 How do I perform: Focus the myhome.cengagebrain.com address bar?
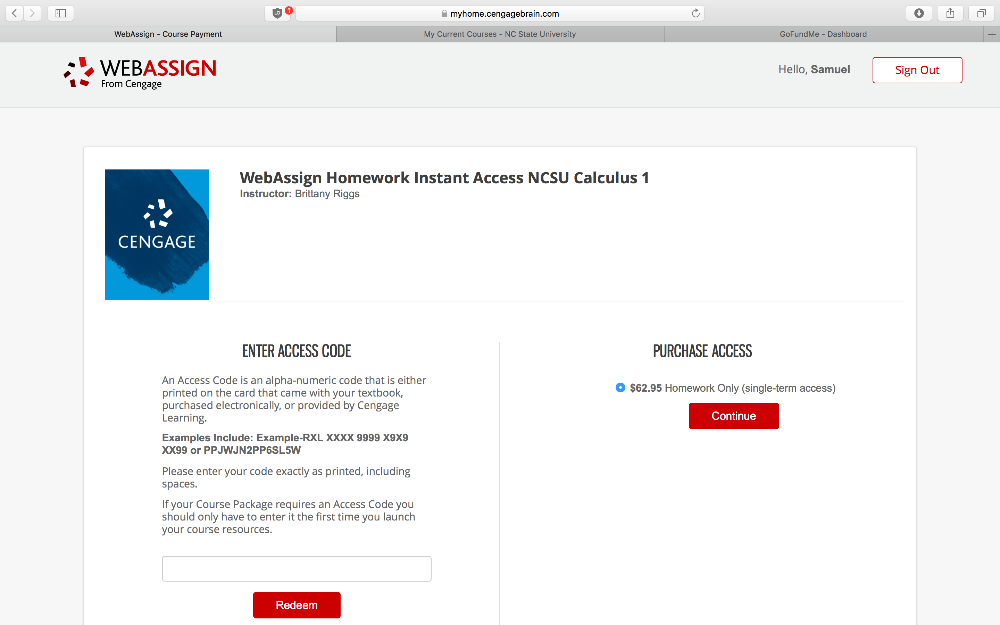[x=500, y=13]
